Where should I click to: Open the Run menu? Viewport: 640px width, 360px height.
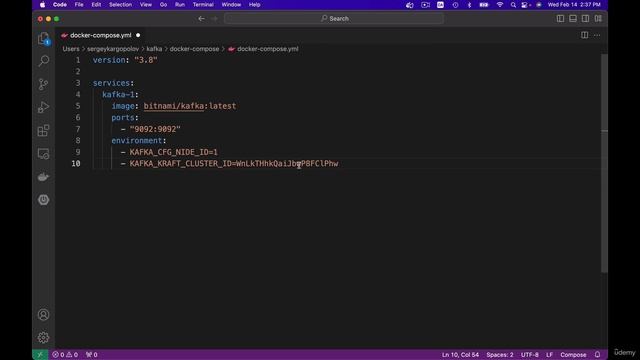(x=180, y=5)
